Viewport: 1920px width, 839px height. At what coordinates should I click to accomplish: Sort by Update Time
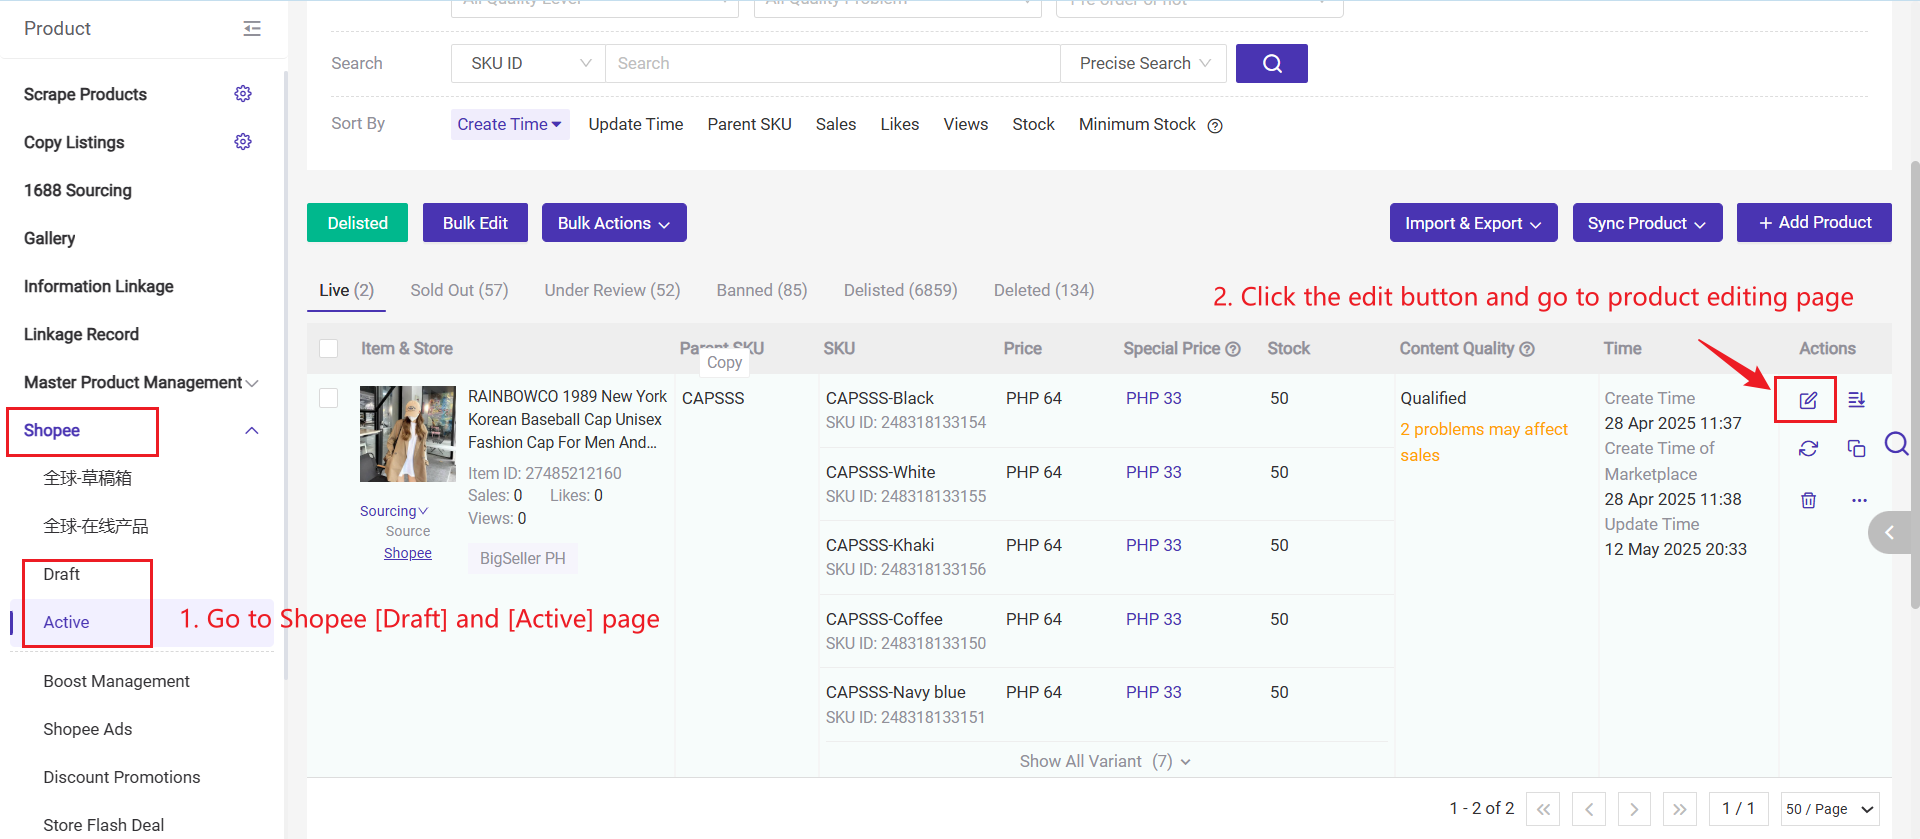tap(636, 124)
